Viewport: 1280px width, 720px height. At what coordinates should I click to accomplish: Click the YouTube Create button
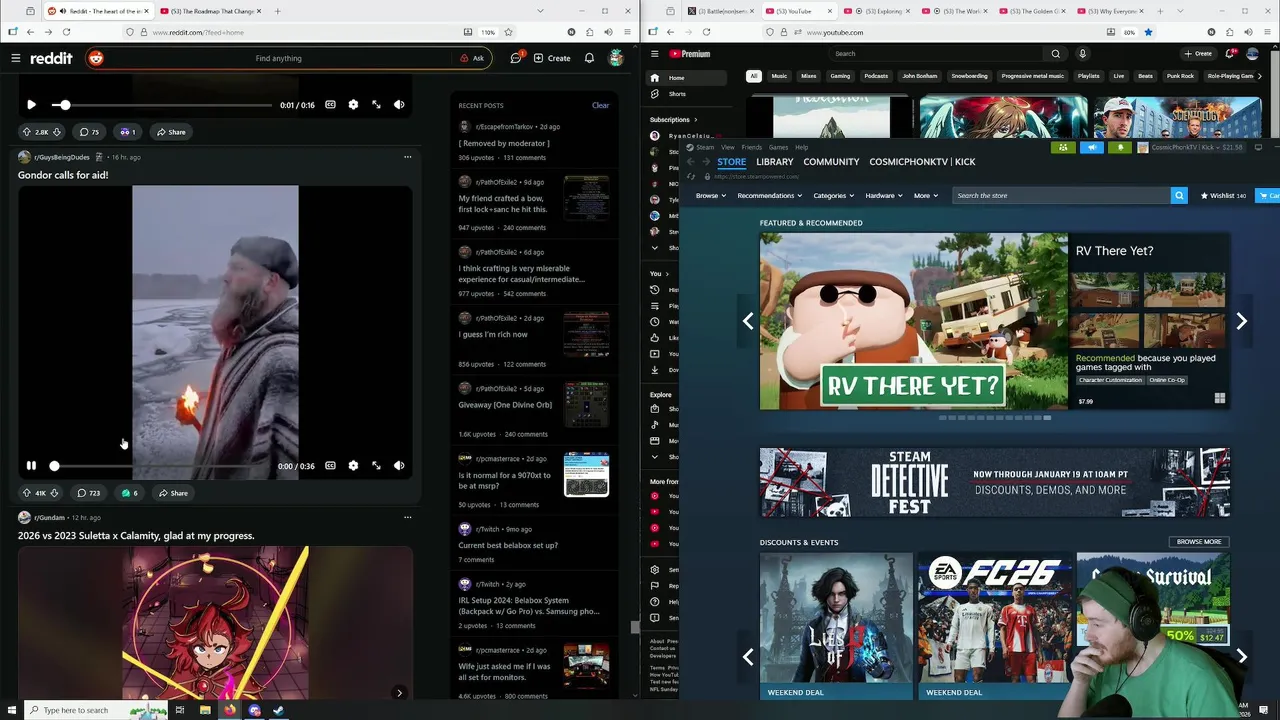point(1198,54)
